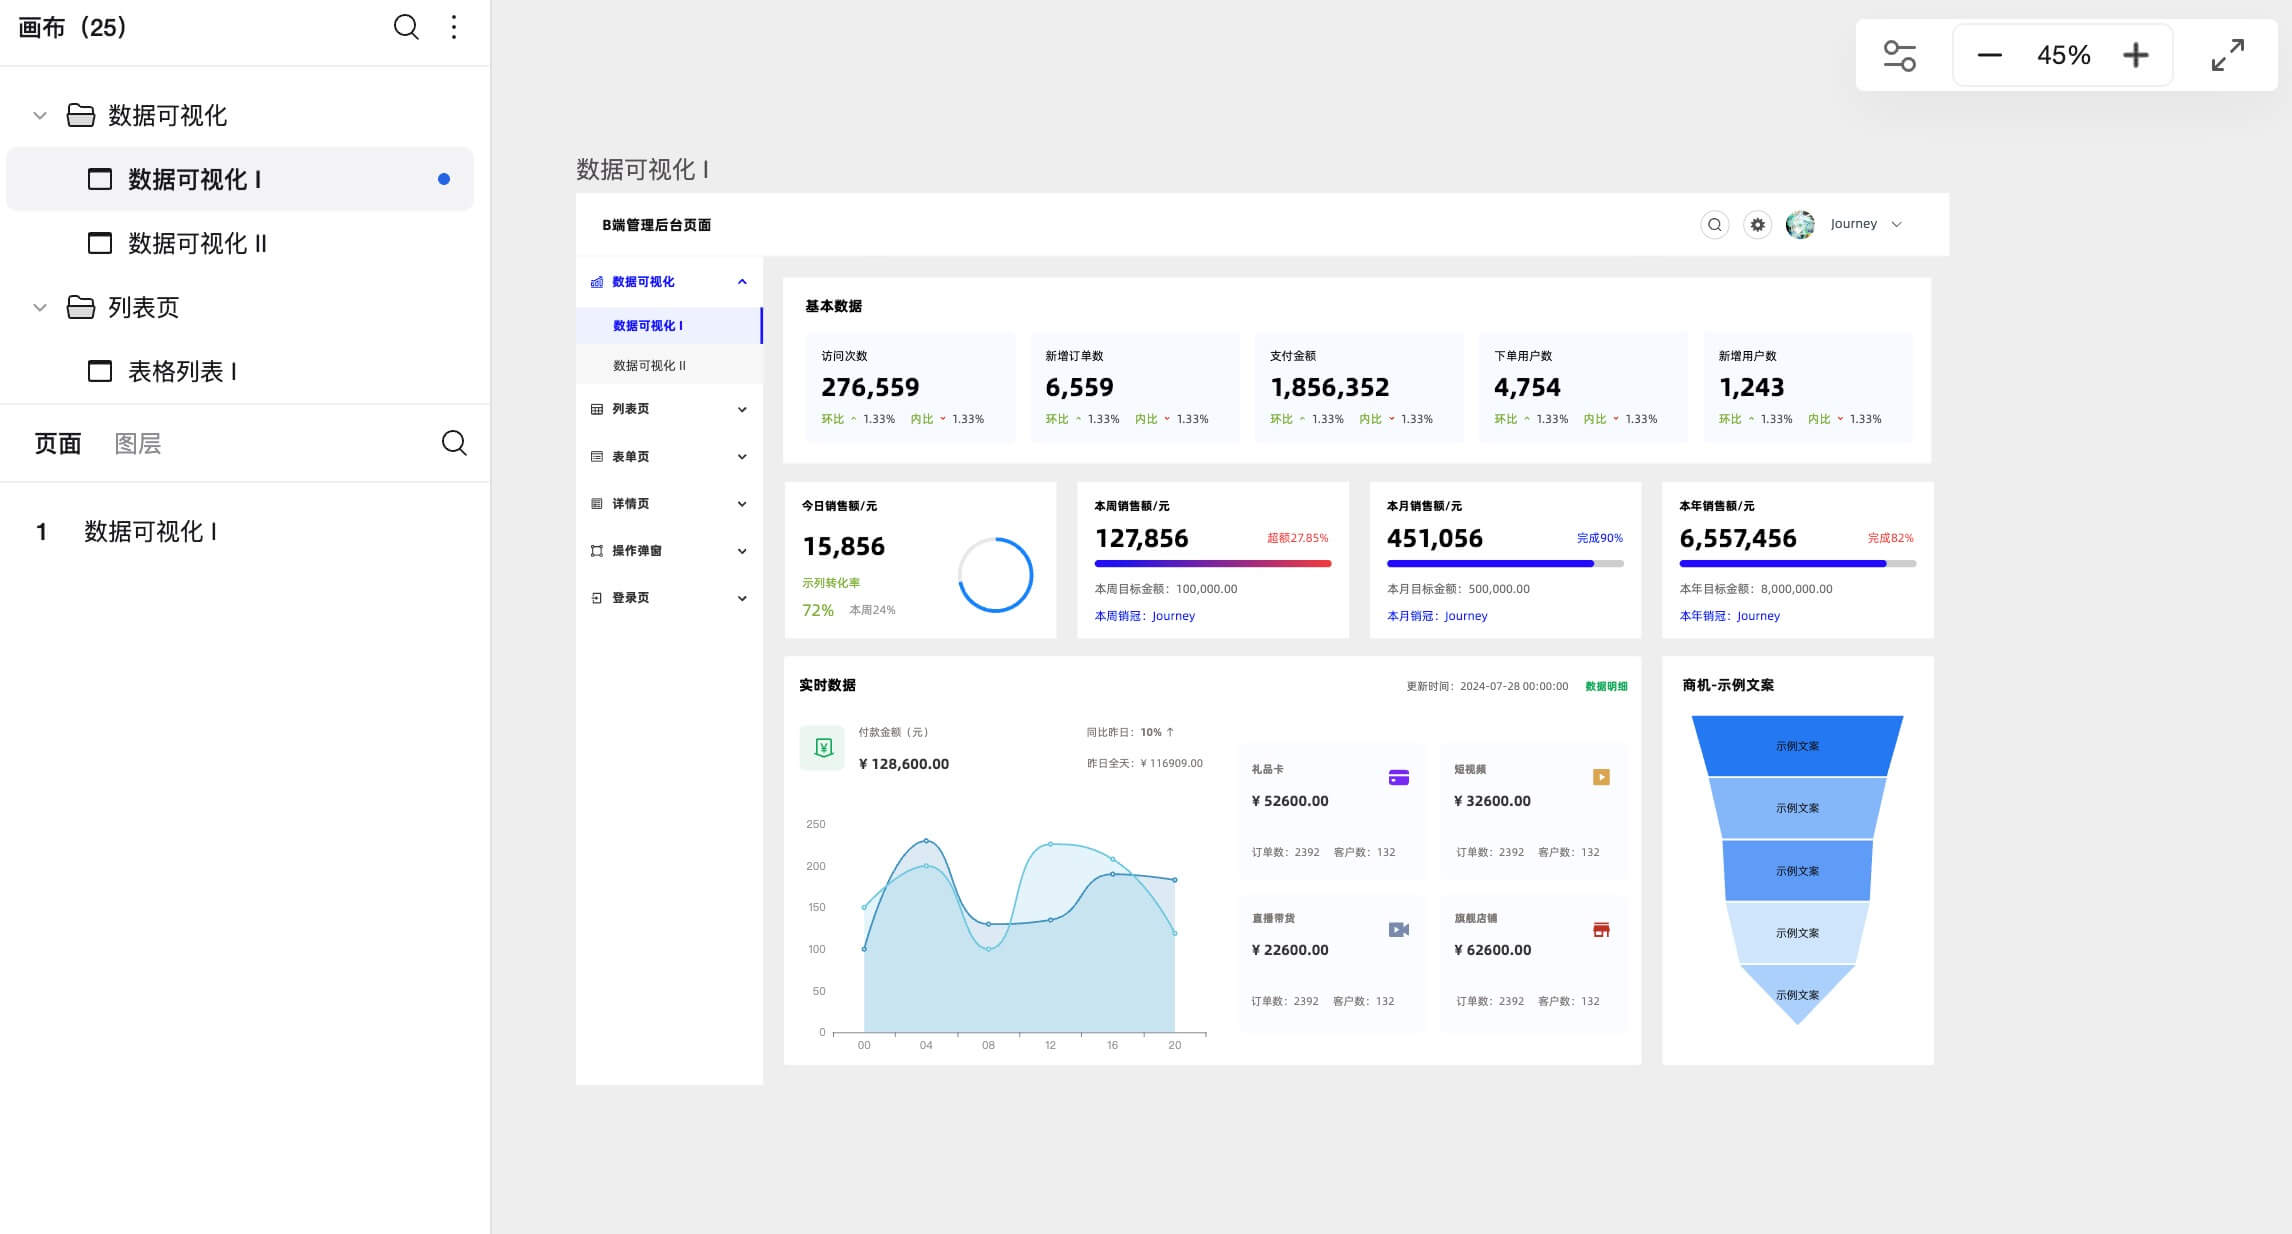The image size is (2292, 1234).
Task: Click the canvas search magnifier icon
Action: (x=406, y=27)
